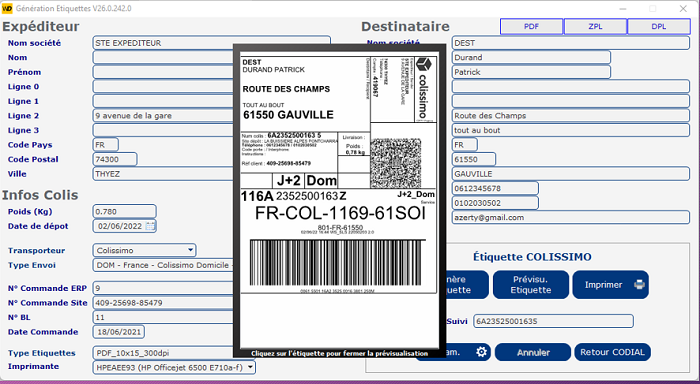Click the destinataire email field
The width and height of the screenshot is (700, 384).
571,217
